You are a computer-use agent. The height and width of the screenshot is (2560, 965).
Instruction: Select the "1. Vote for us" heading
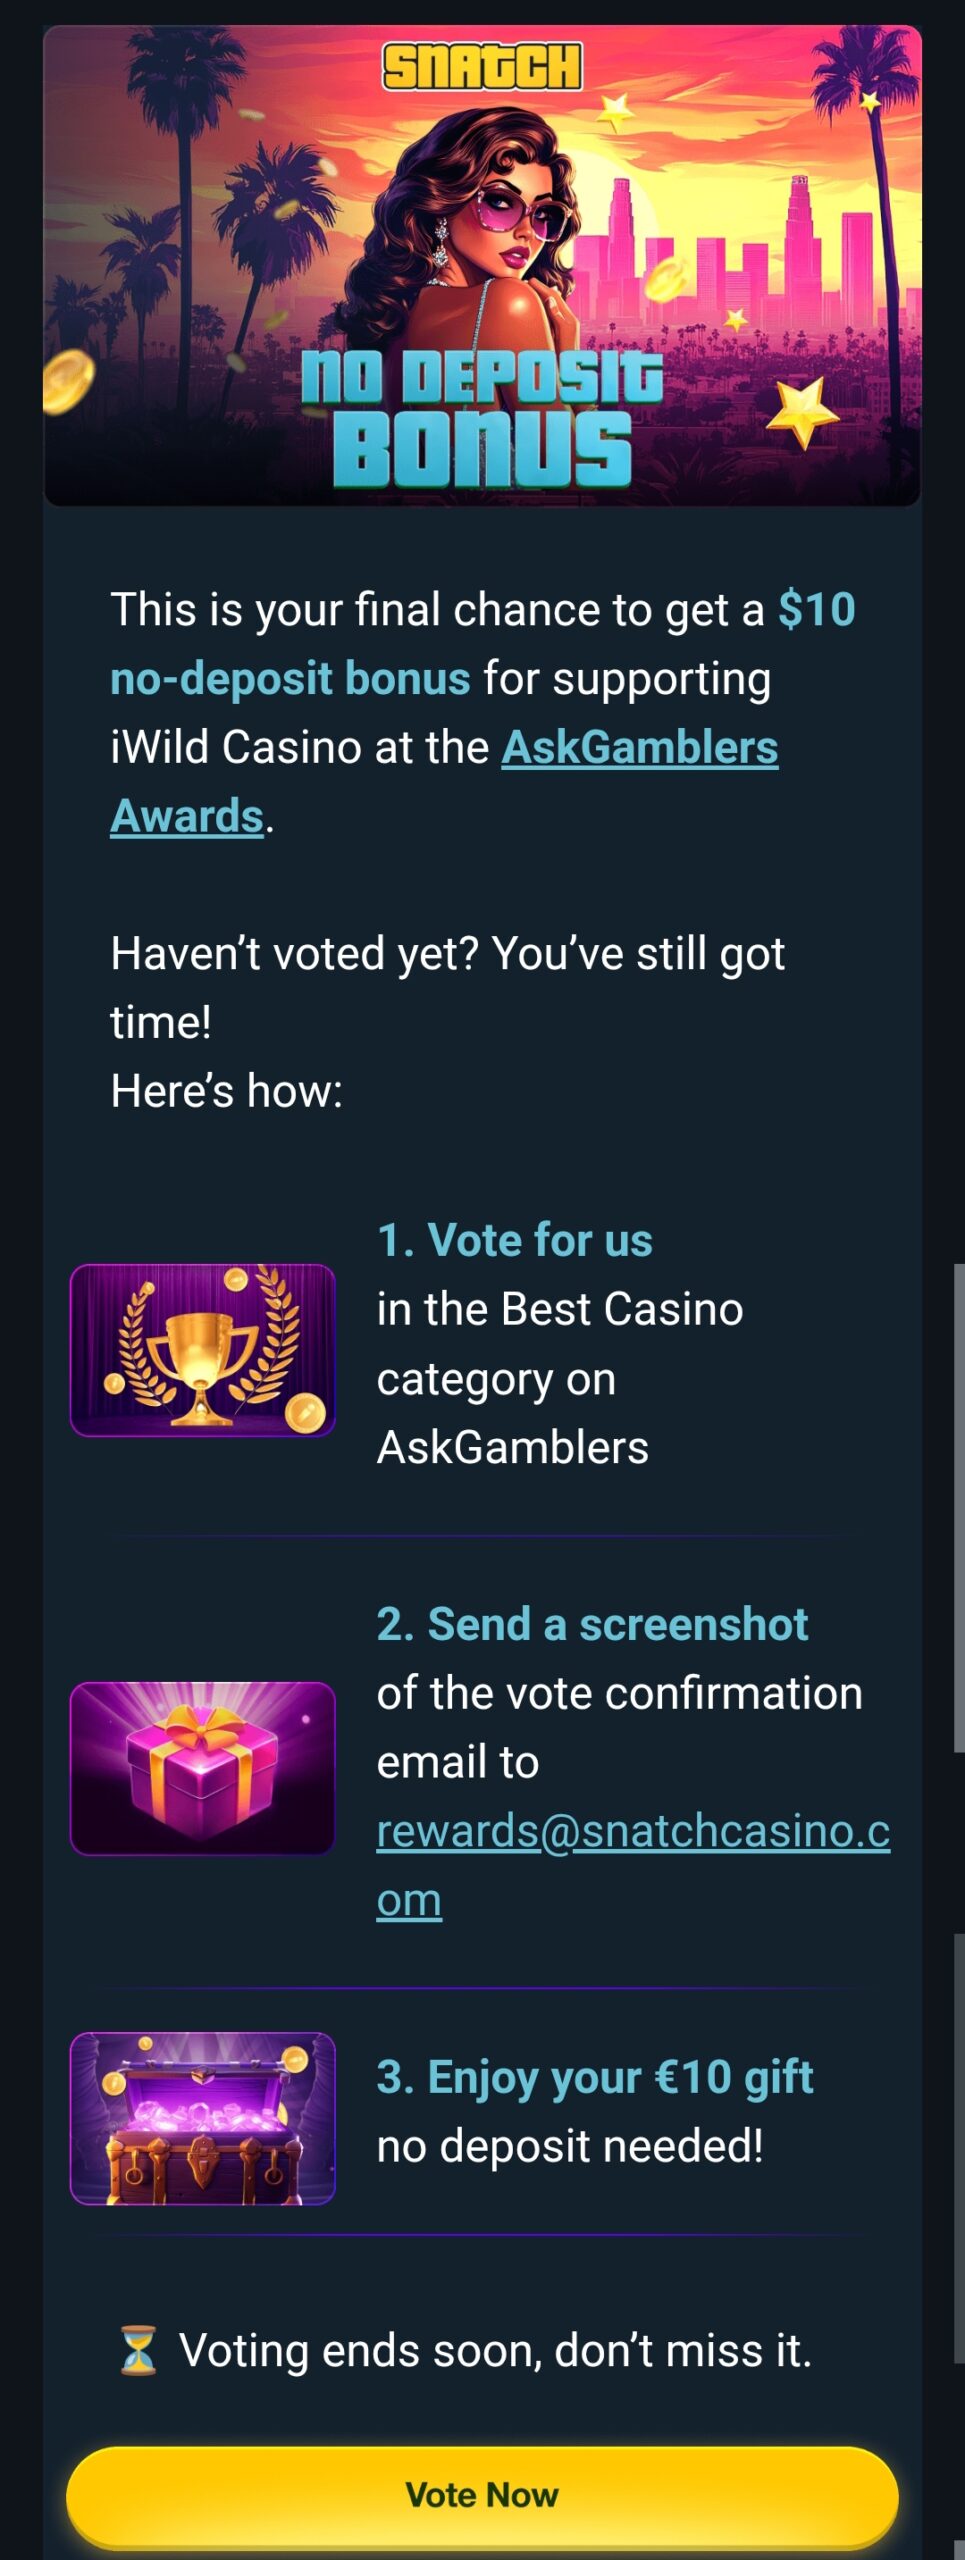[x=514, y=1240]
